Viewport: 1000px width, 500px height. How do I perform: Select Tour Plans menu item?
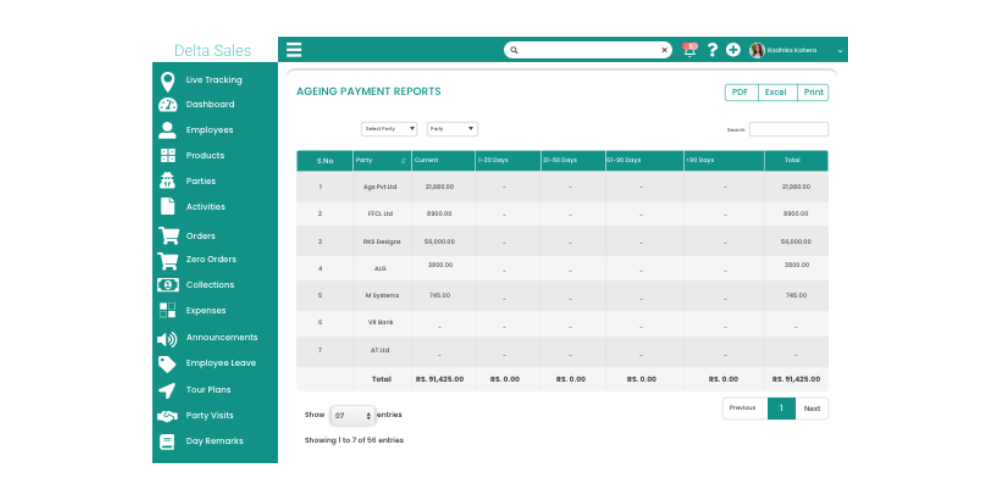click(x=208, y=390)
